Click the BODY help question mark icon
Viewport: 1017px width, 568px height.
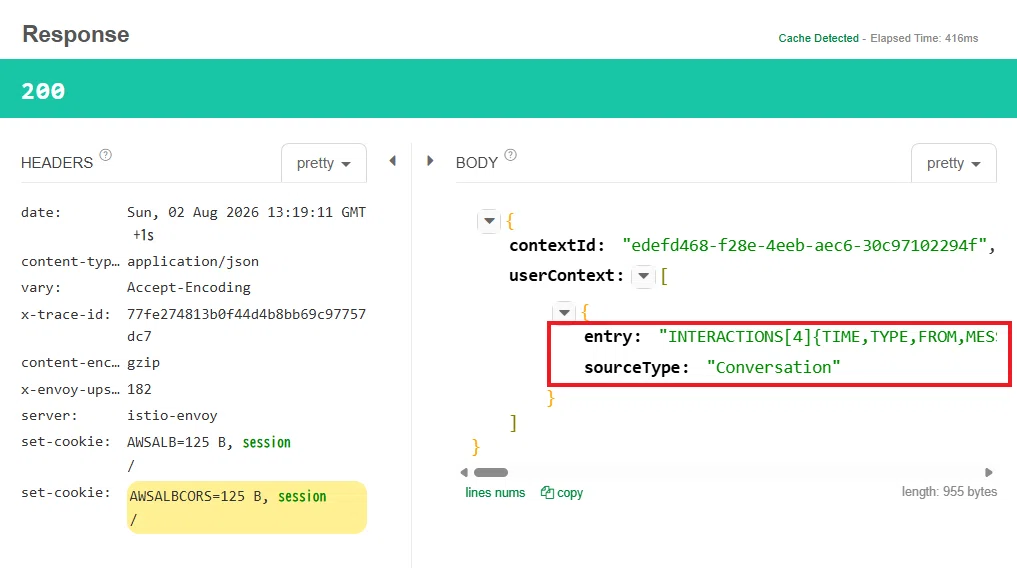pyautogui.click(x=510, y=156)
